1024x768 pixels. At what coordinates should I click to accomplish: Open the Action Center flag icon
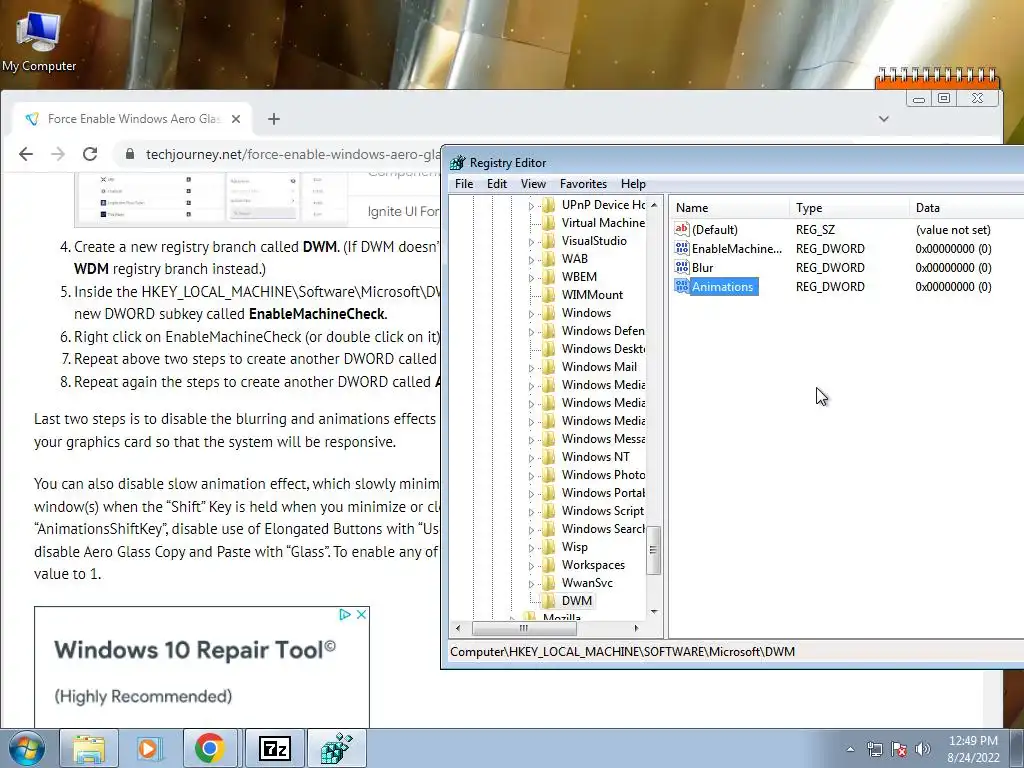coord(899,749)
